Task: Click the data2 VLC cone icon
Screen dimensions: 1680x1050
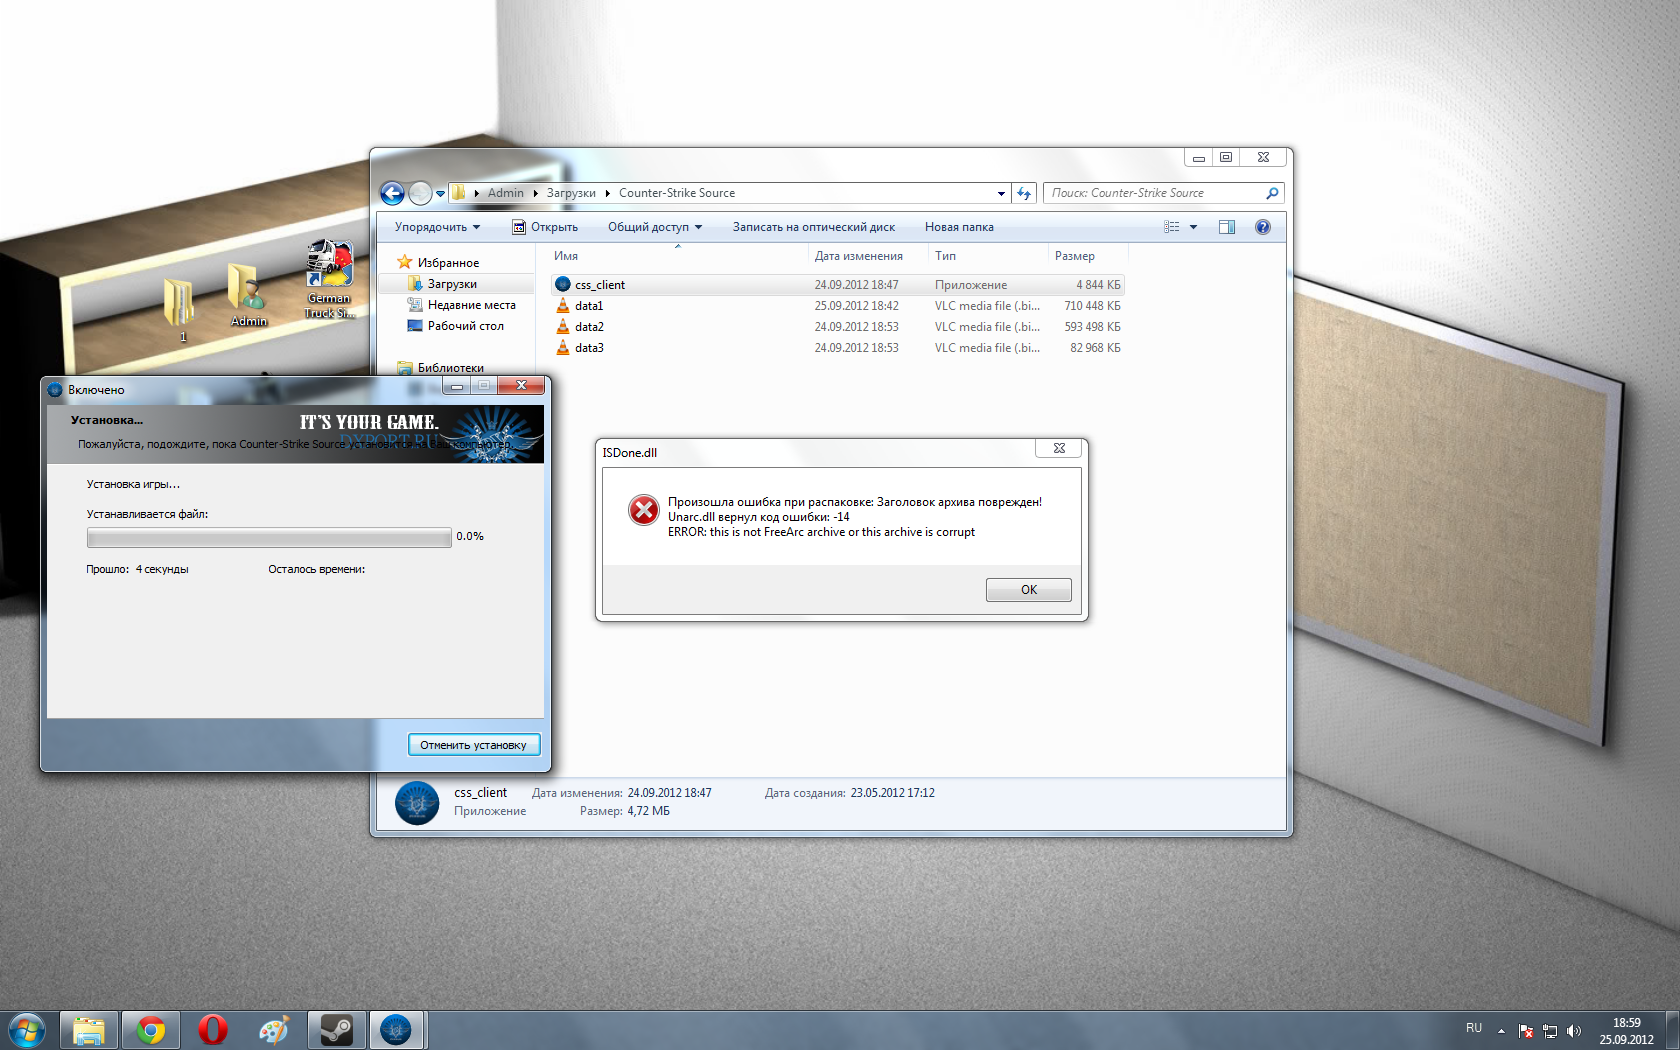Action: pyautogui.click(x=563, y=326)
